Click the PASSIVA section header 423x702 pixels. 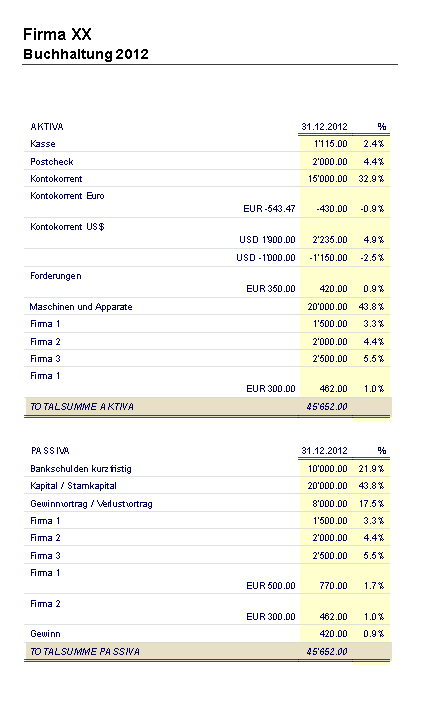pyautogui.click(x=50, y=451)
